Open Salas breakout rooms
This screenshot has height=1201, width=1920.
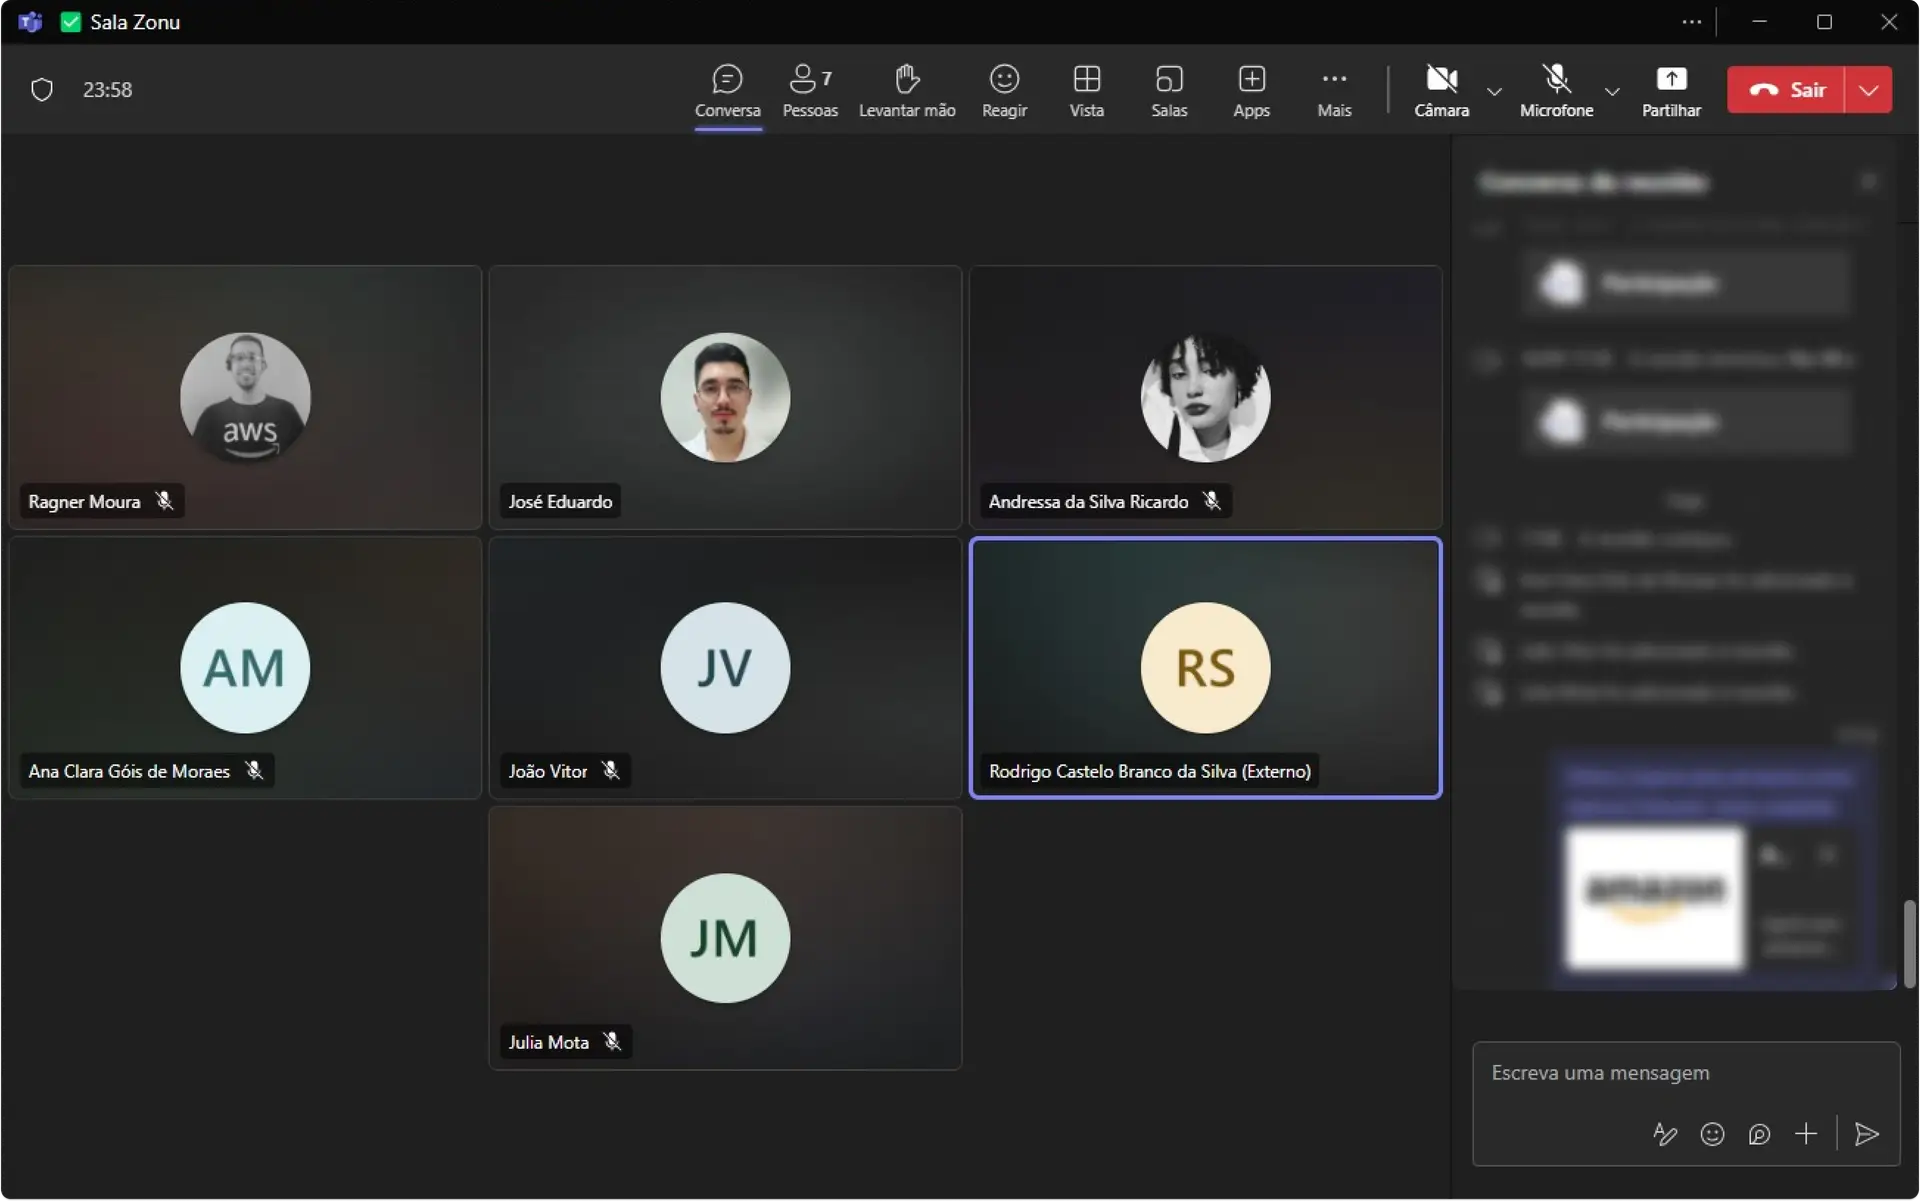click(1169, 90)
